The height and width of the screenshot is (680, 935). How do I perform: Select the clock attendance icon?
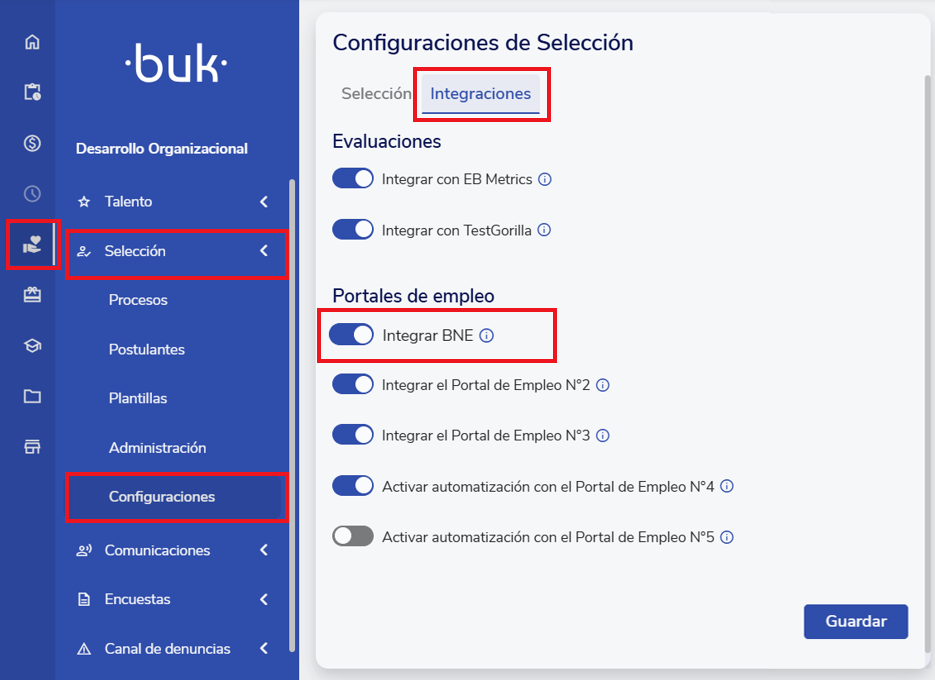32,194
